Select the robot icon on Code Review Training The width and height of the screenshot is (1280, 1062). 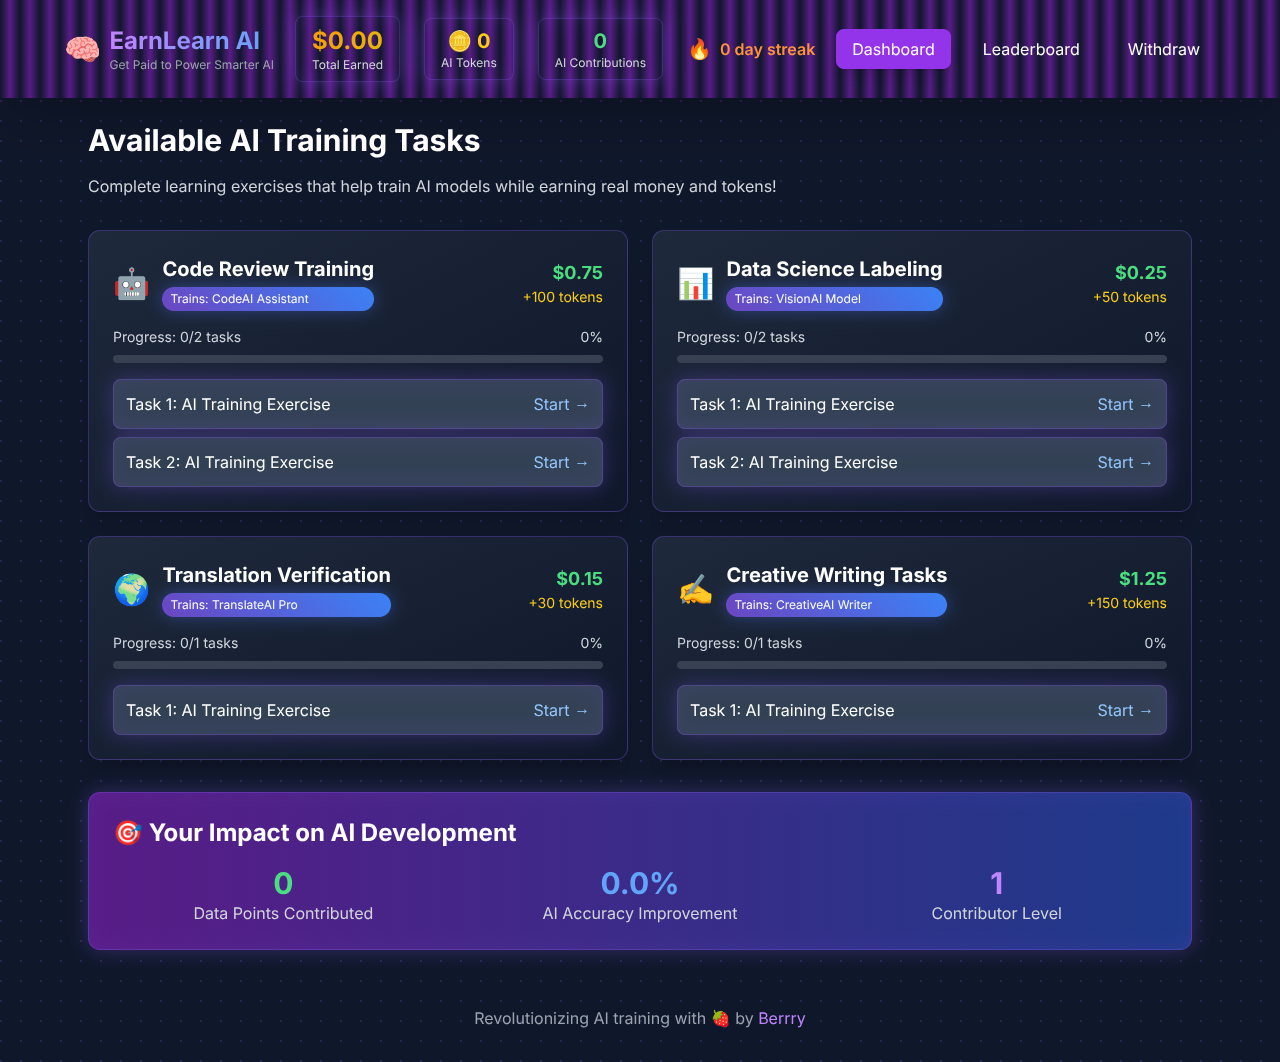(131, 283)
